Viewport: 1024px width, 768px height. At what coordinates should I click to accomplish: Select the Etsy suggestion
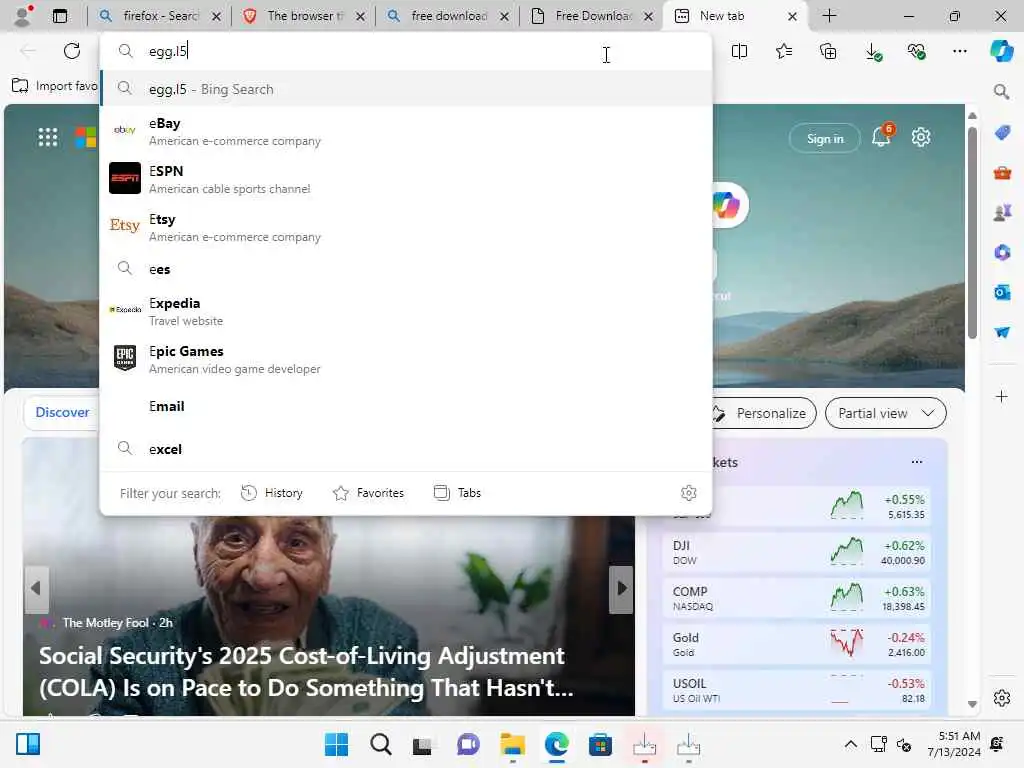(x=406, y=227)
